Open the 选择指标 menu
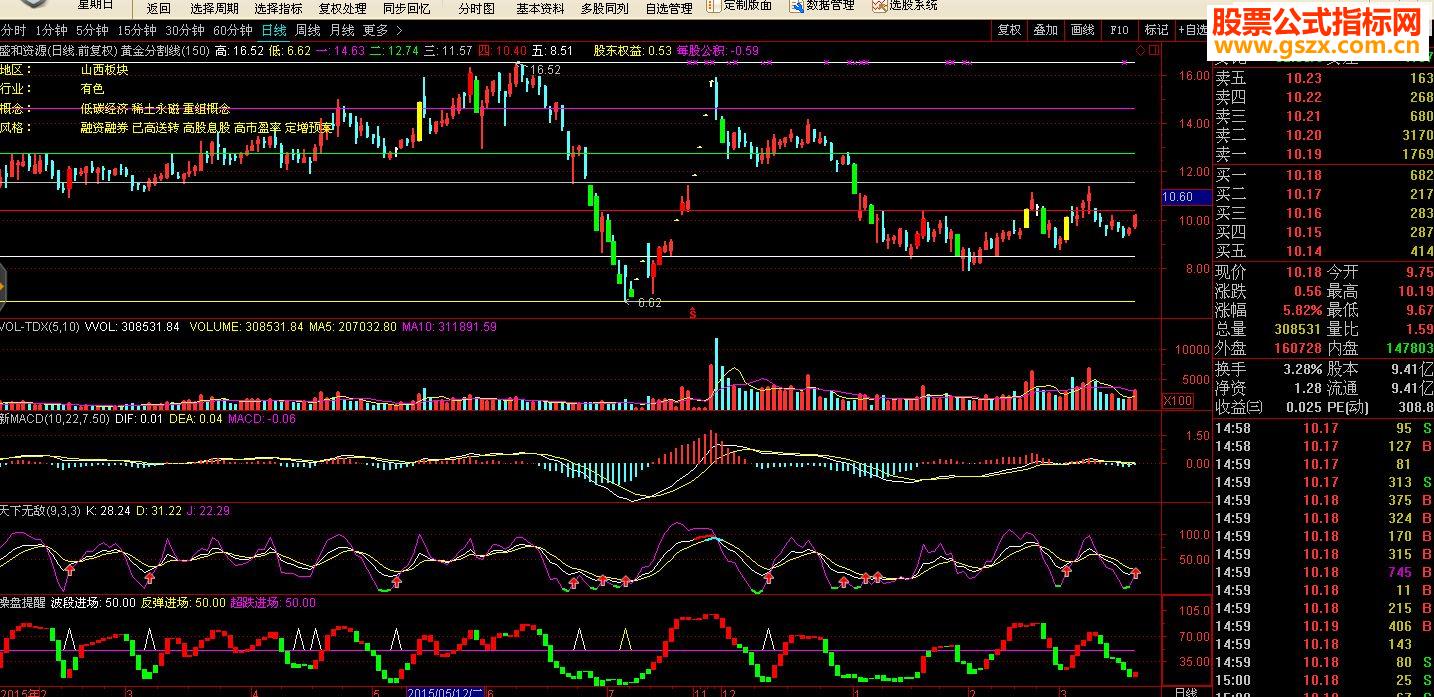Image resolution: width=1434 pixels, height=697 pixels. 278,8
